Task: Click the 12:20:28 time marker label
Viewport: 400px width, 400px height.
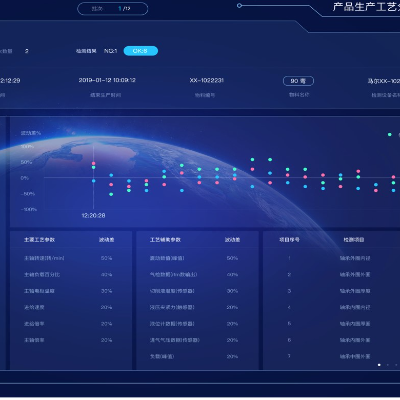Action: click(x=93, y=216)
